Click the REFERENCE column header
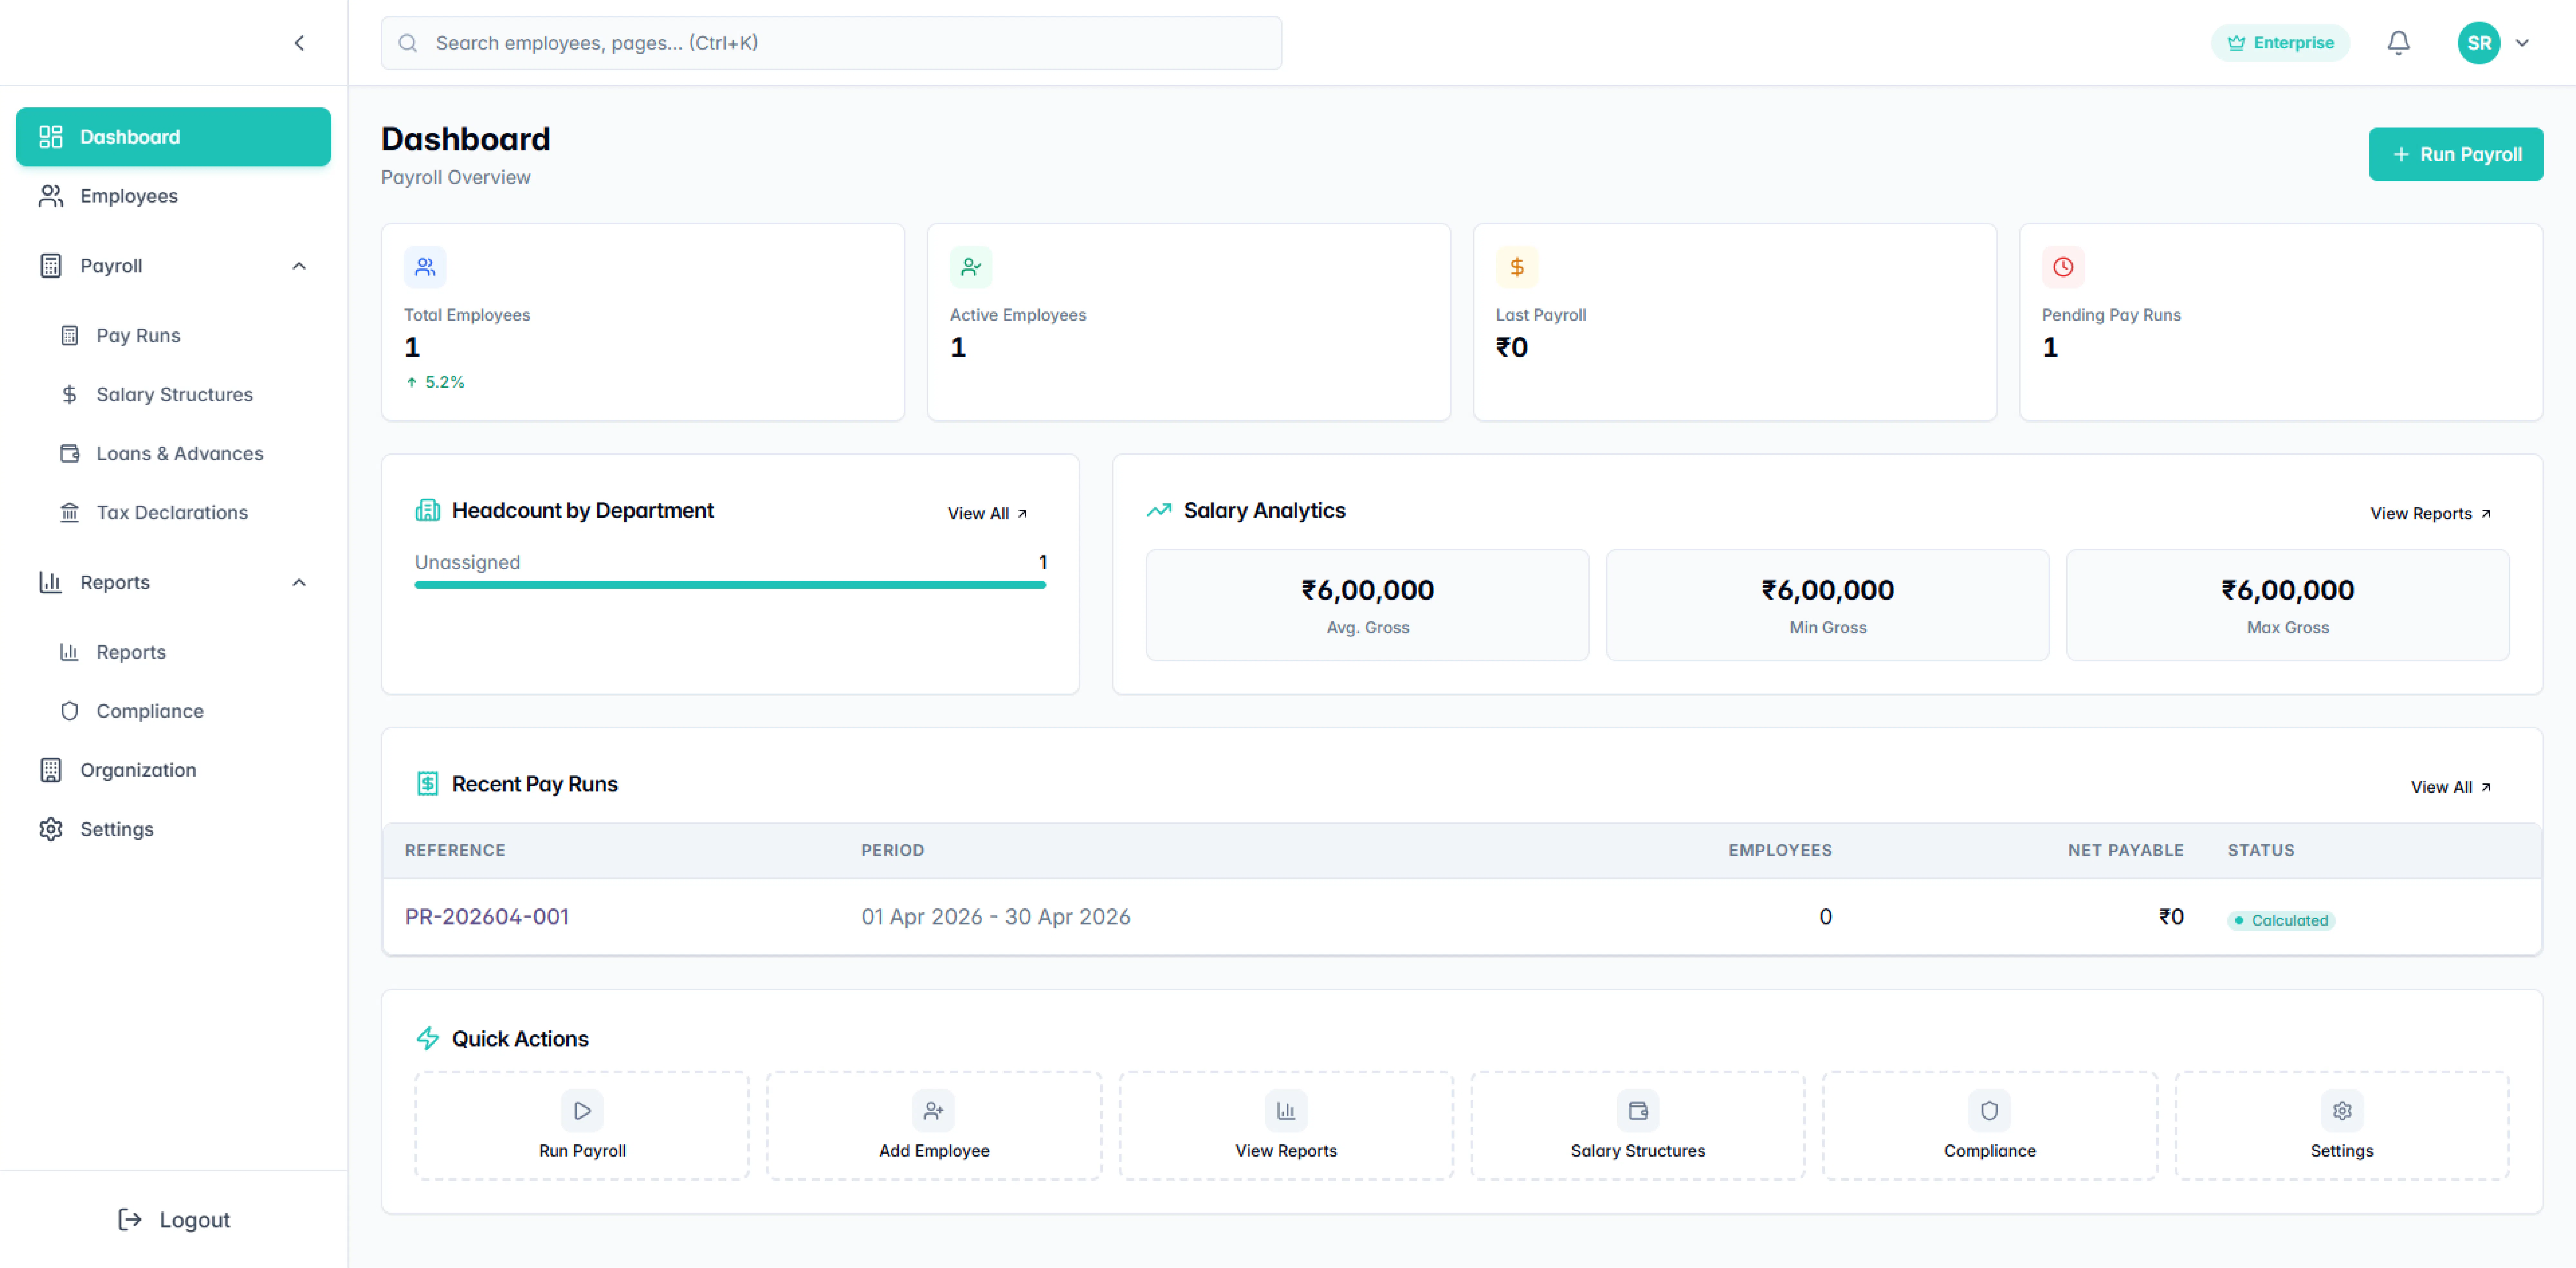 [455, 850]
